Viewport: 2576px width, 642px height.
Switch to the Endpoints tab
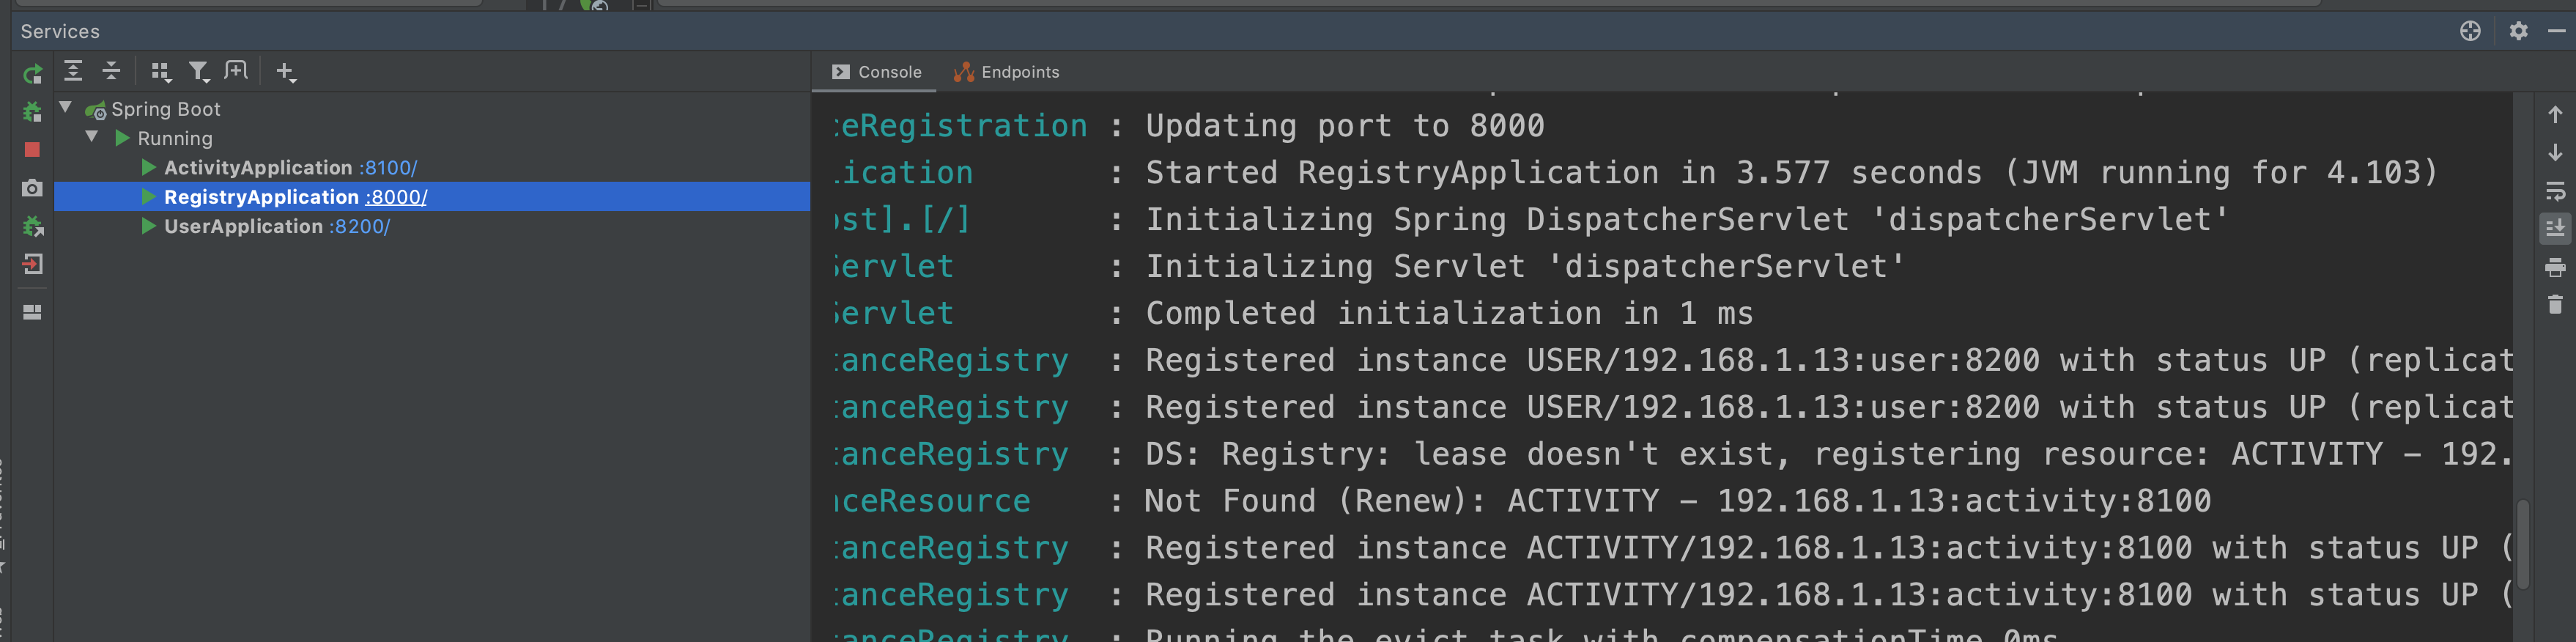click(1006, 72)
